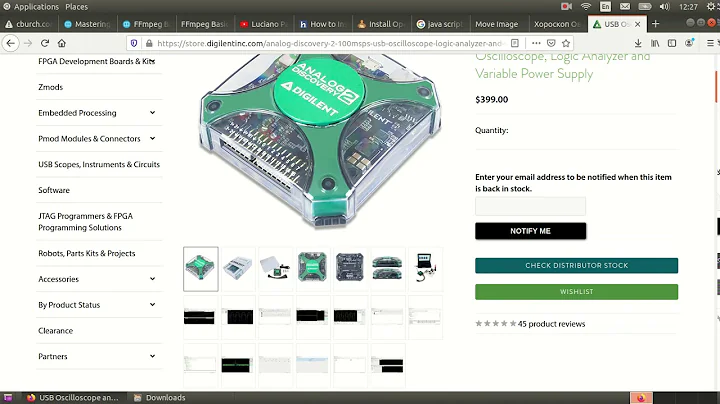Switch to the cburch.com tab

click(x=29, y=24)
